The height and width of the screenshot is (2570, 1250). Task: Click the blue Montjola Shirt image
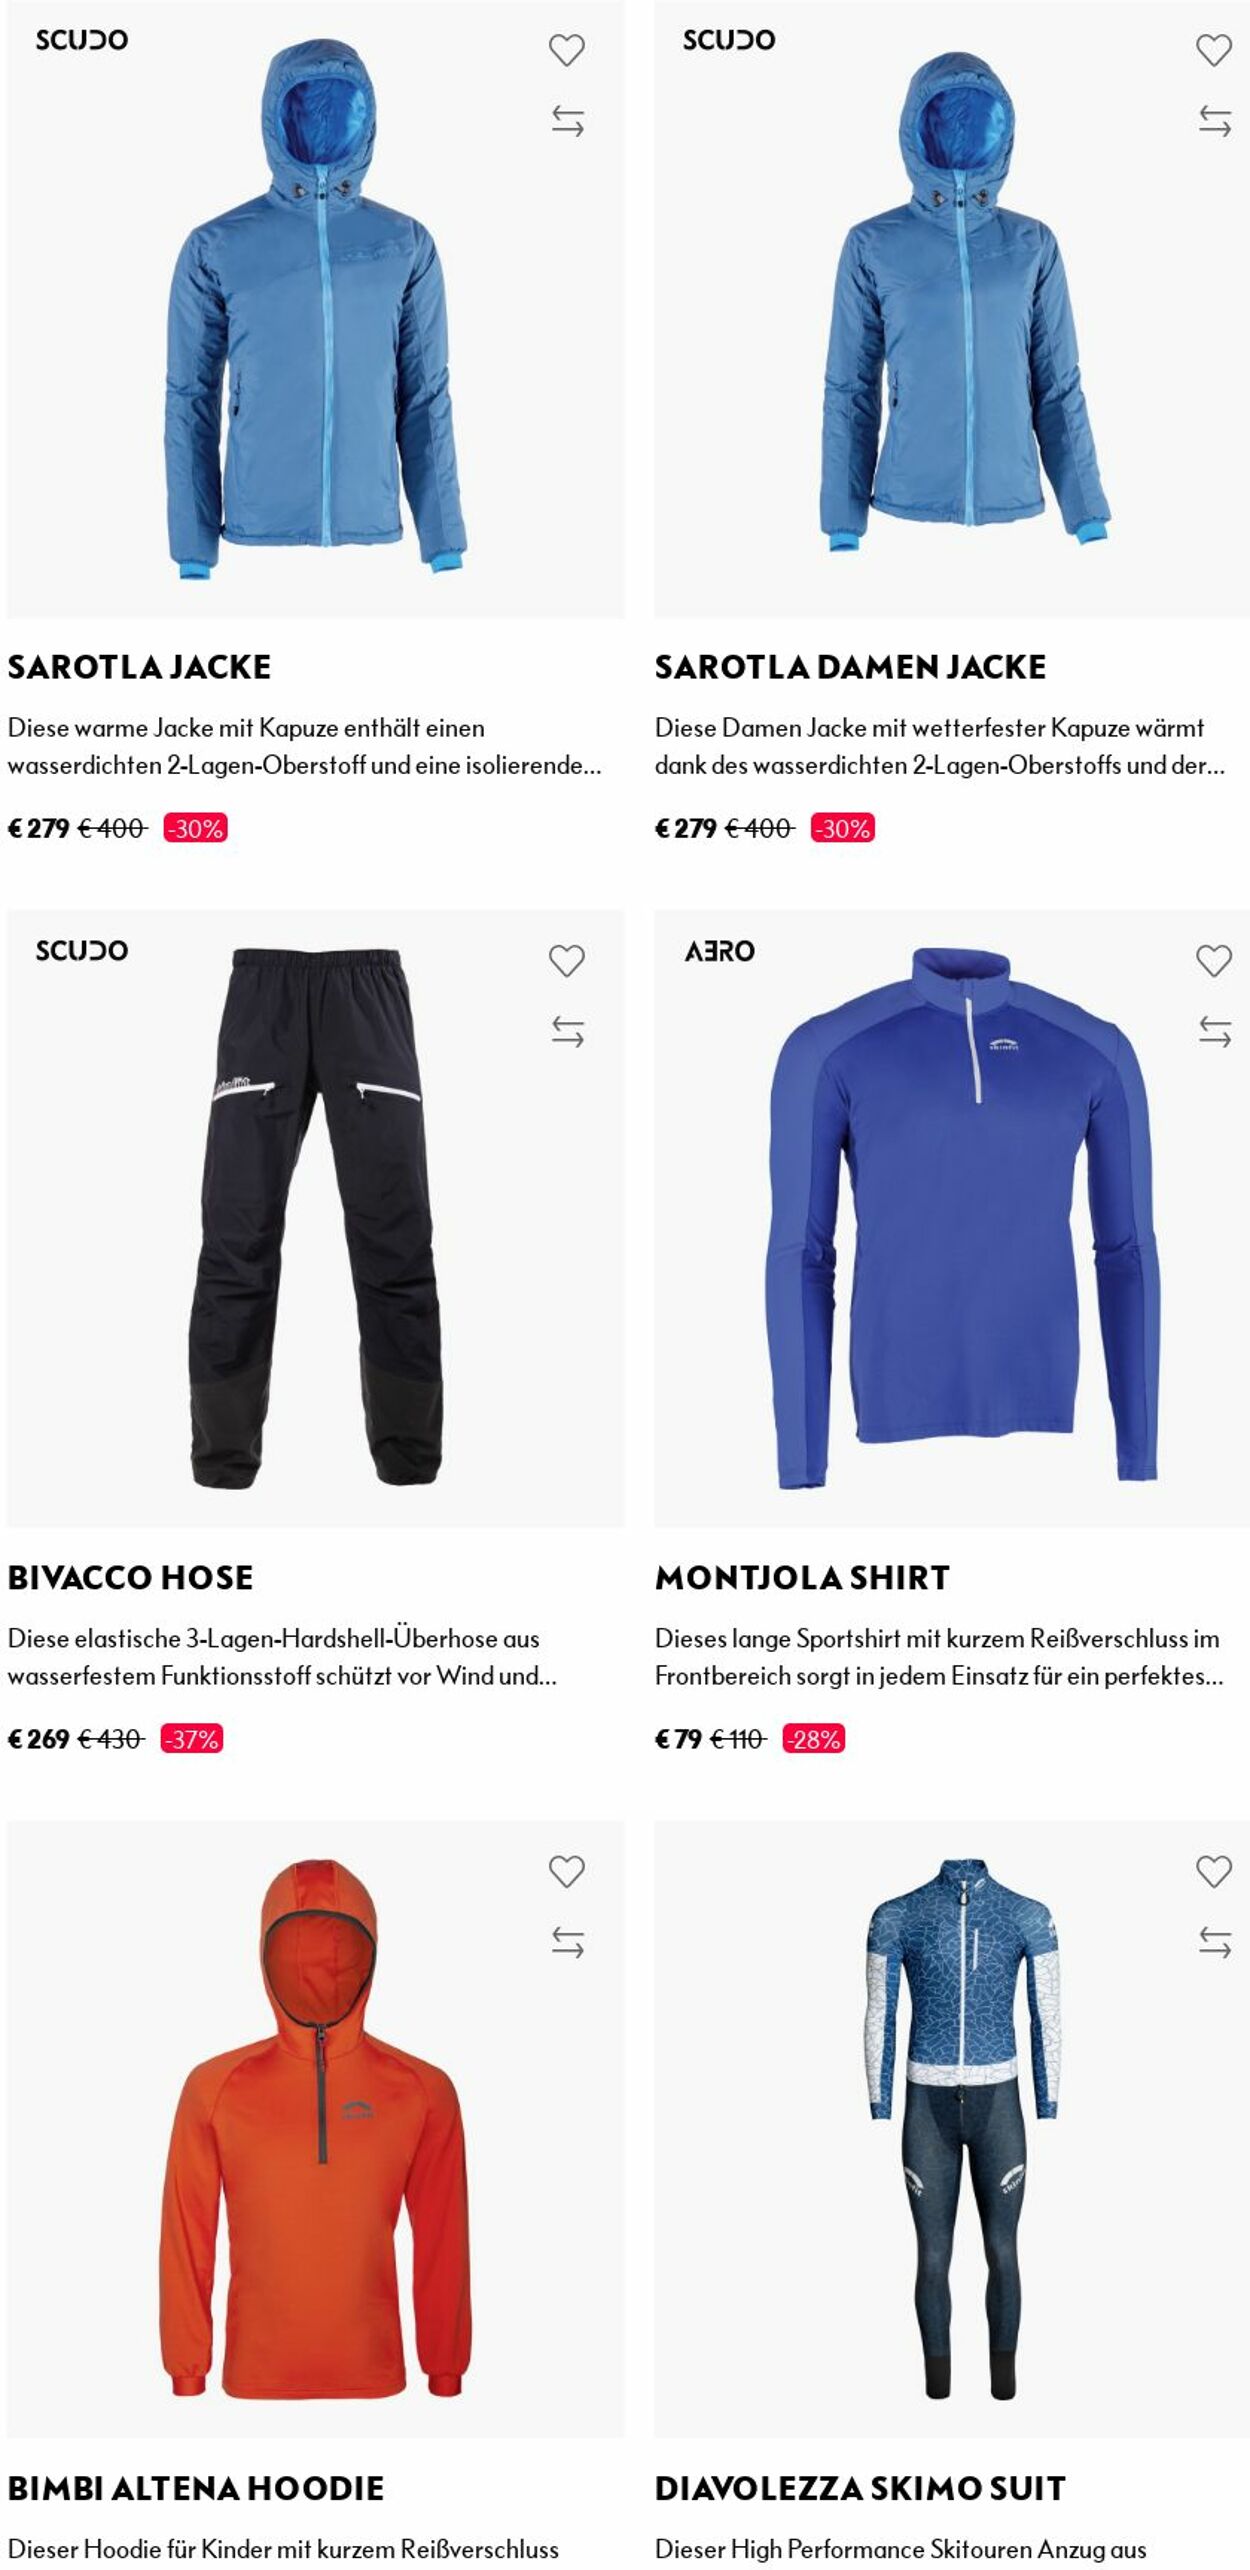[x=962, y=1219]
